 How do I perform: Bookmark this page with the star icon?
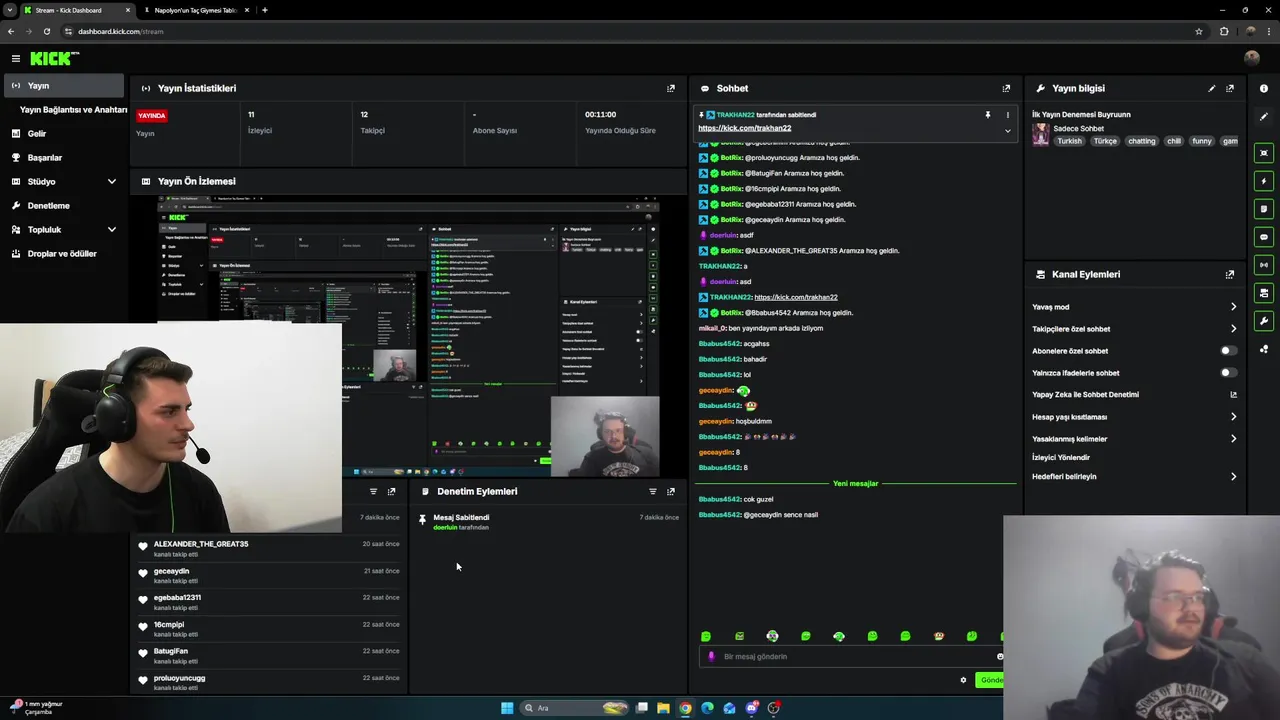click(1198, 31)
